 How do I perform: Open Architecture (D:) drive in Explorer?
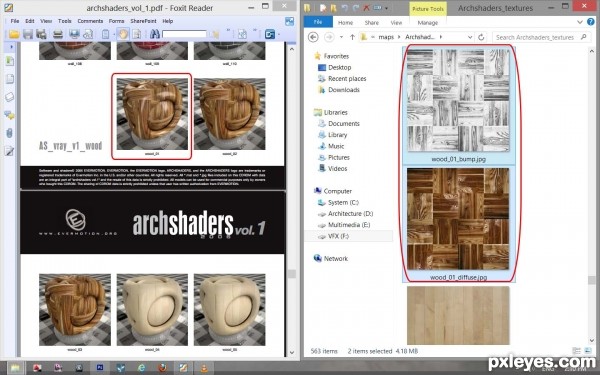click(x=351, y=214)
